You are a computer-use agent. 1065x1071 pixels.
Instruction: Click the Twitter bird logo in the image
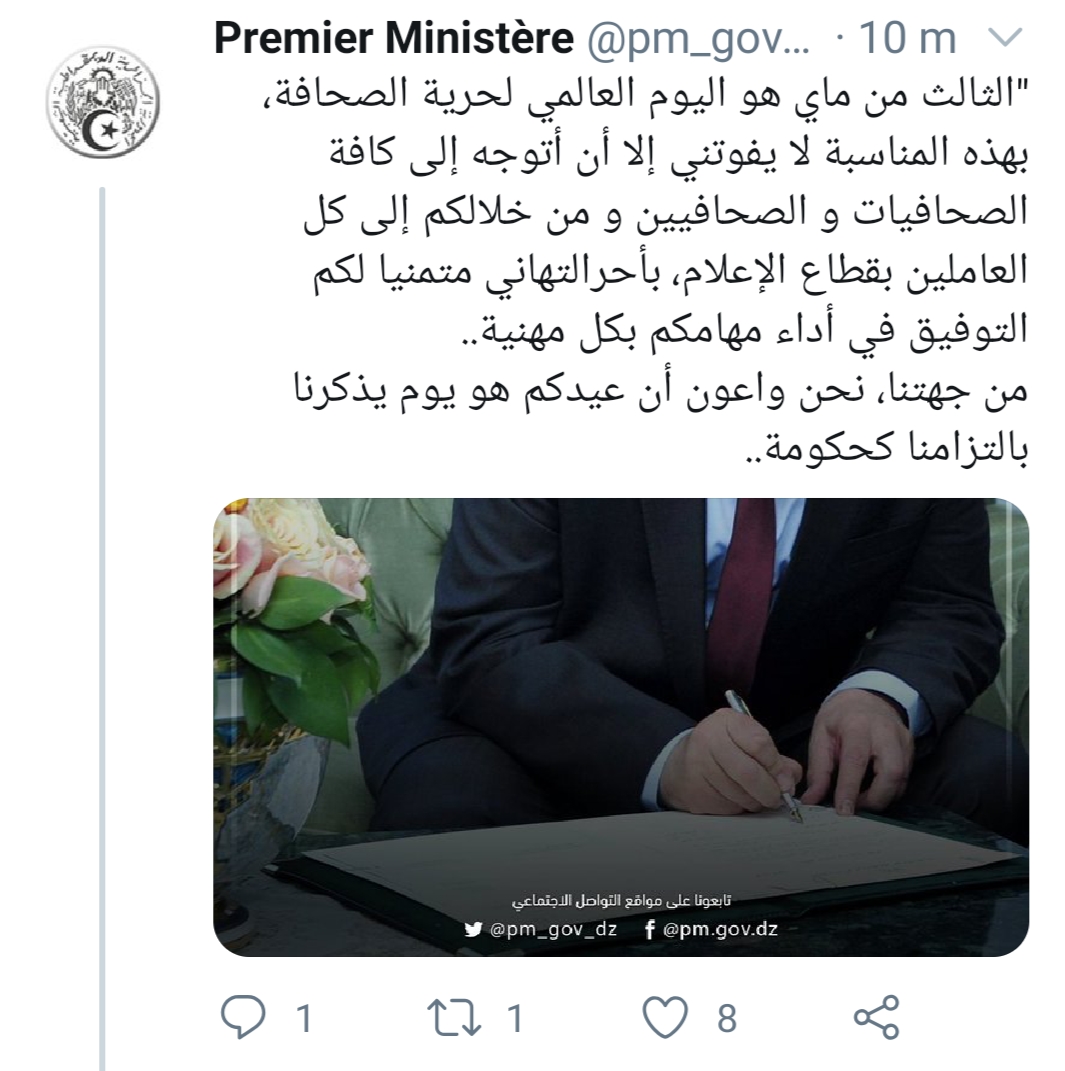[x=473, y=929]
